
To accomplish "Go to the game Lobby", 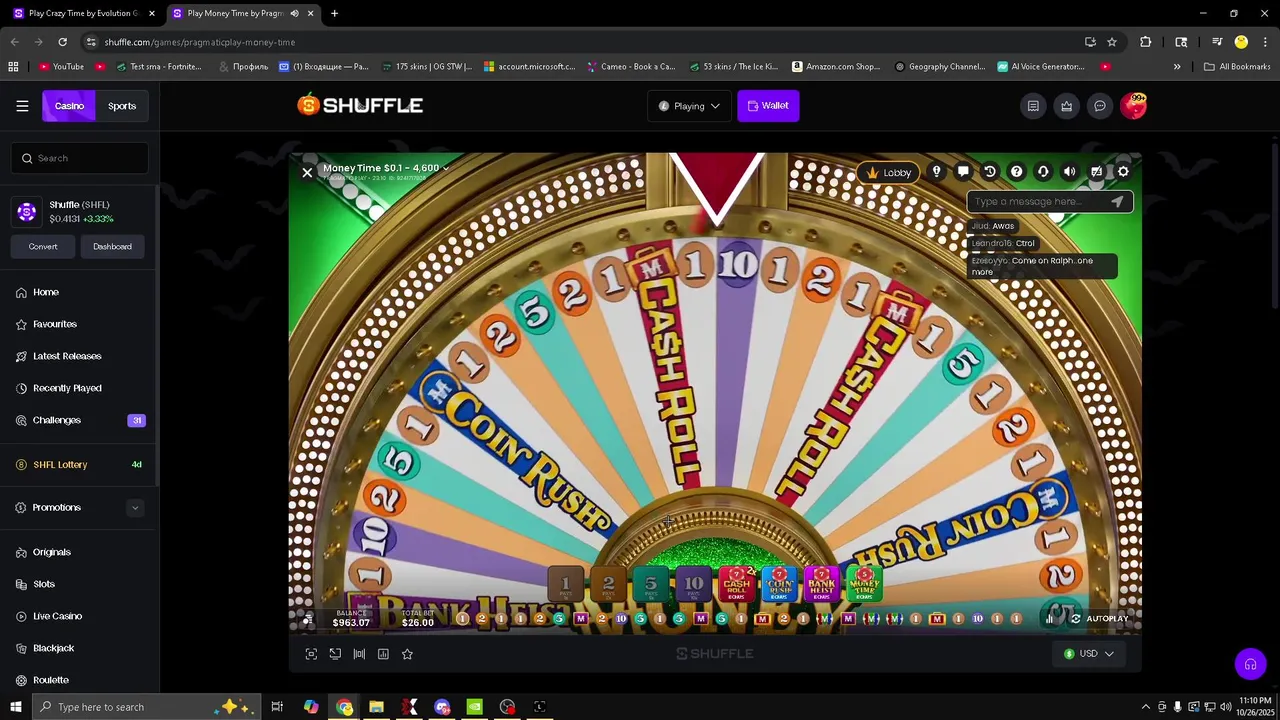I will [889, 172].
